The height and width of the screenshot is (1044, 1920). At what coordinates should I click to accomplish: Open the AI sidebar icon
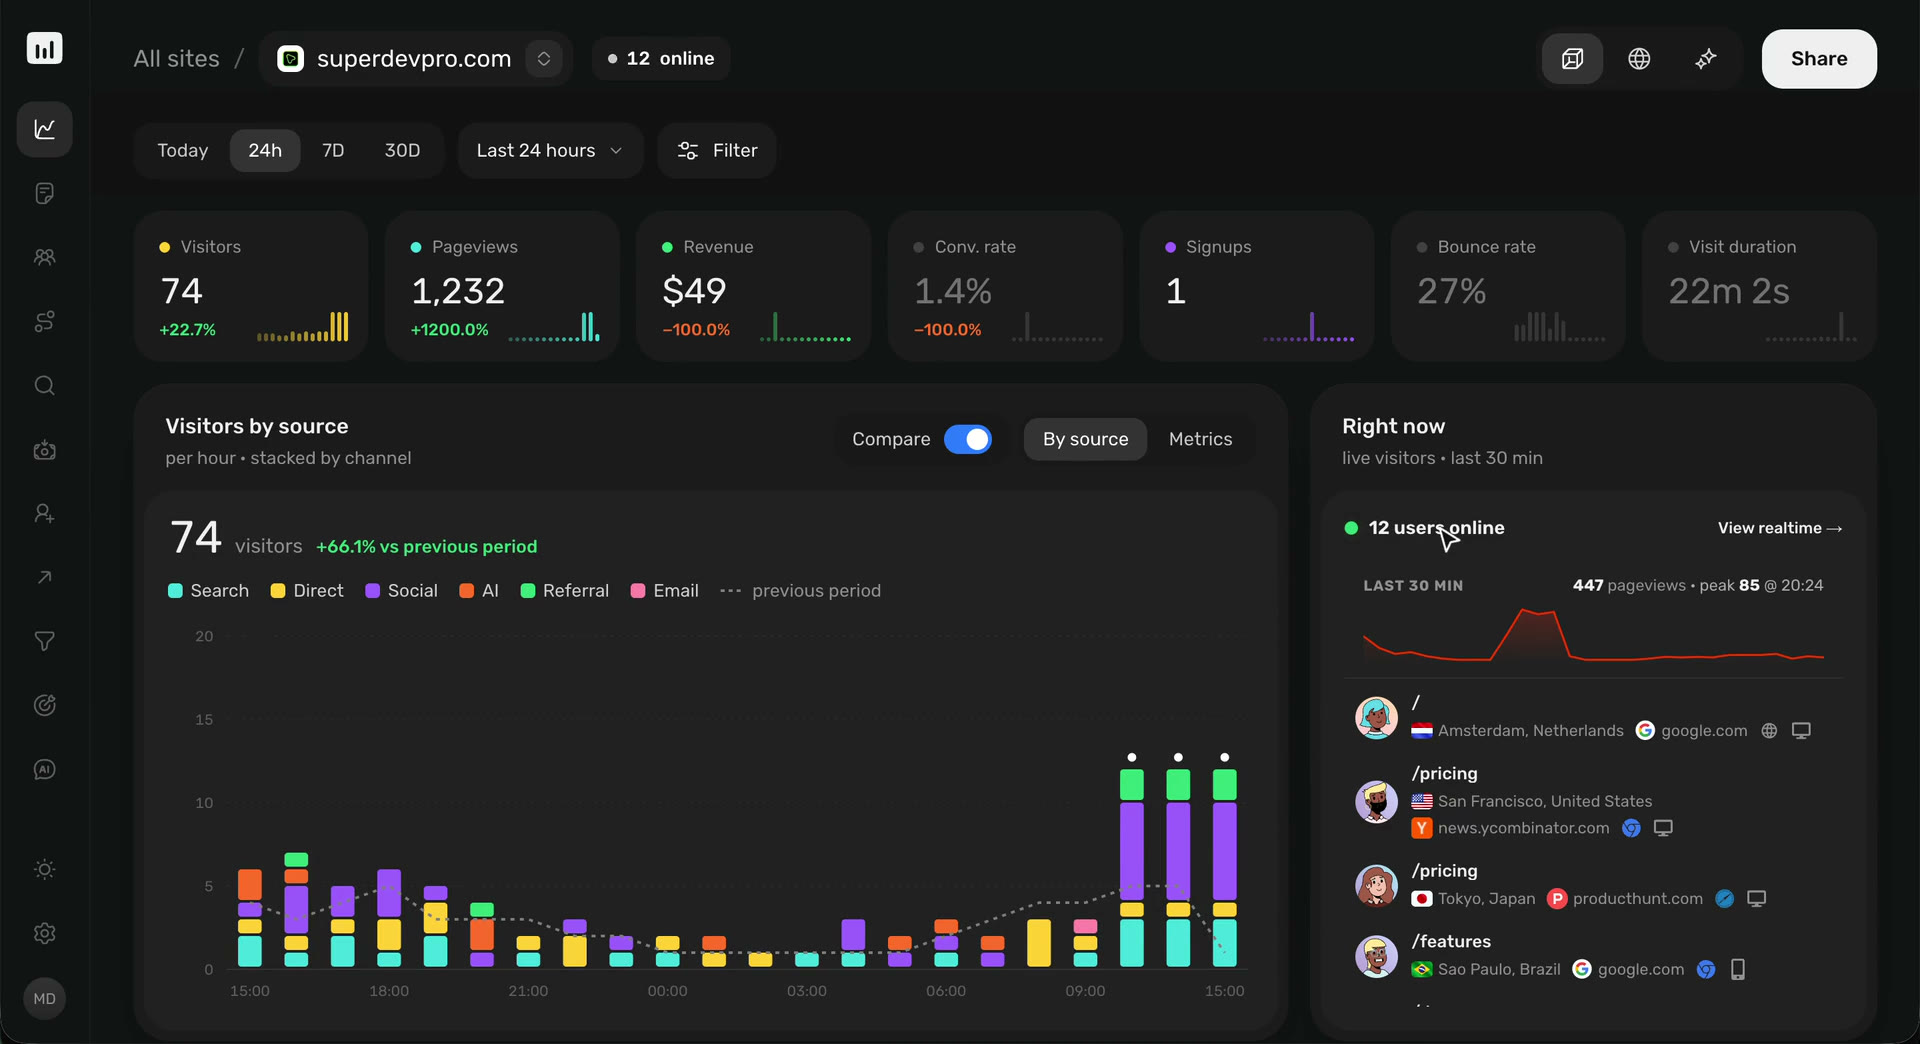pyautogui.click(x=44, y=769)
